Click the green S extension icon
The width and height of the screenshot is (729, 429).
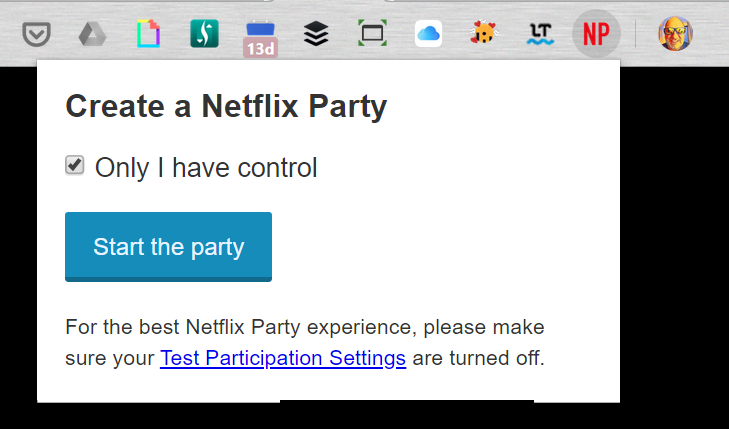(205, 33)
